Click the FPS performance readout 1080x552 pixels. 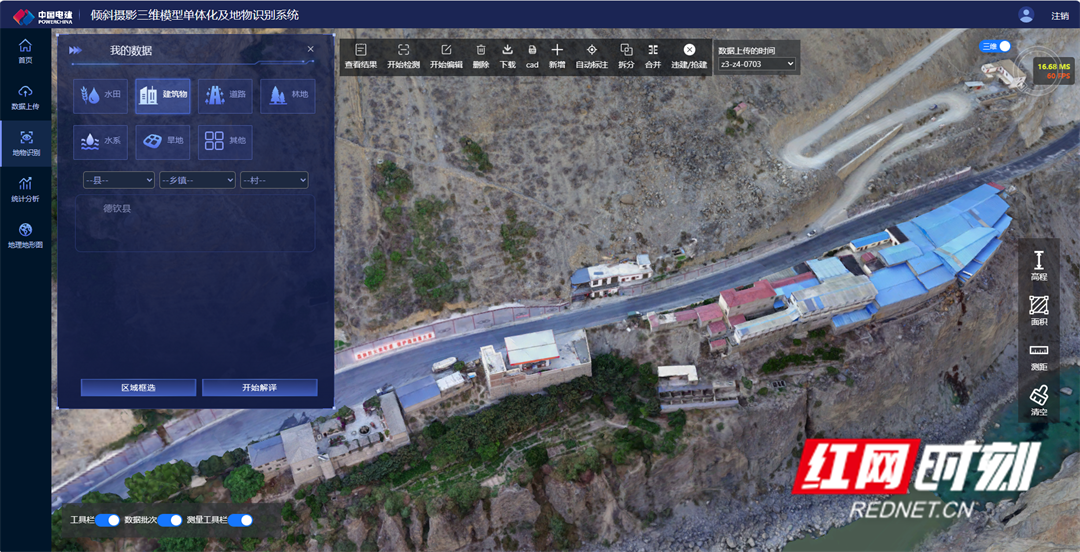point(1055,71)
